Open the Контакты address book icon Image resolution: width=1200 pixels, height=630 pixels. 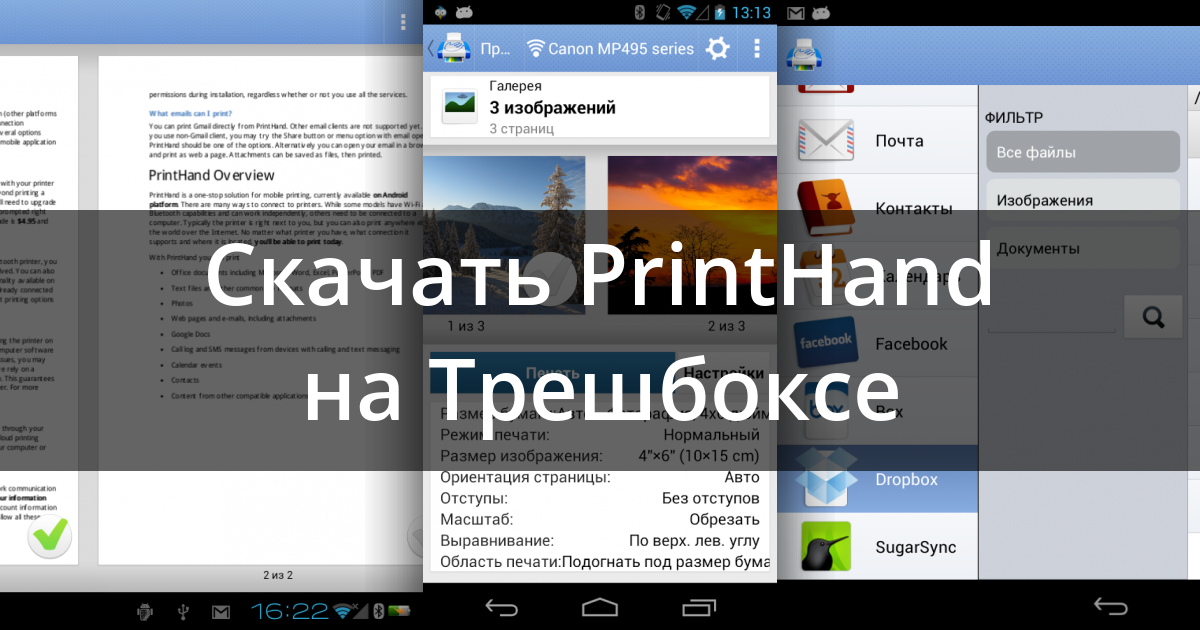(826, 208)
